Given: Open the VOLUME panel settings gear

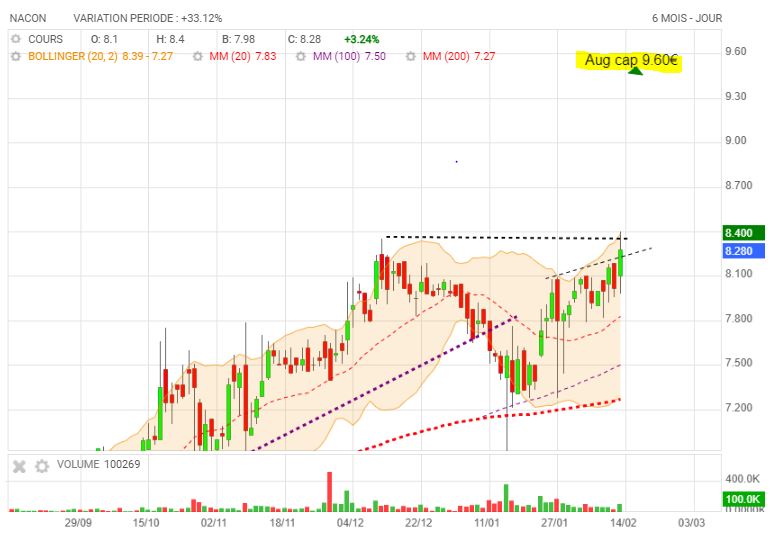Looking at the screenshot, I should [42, 466].
